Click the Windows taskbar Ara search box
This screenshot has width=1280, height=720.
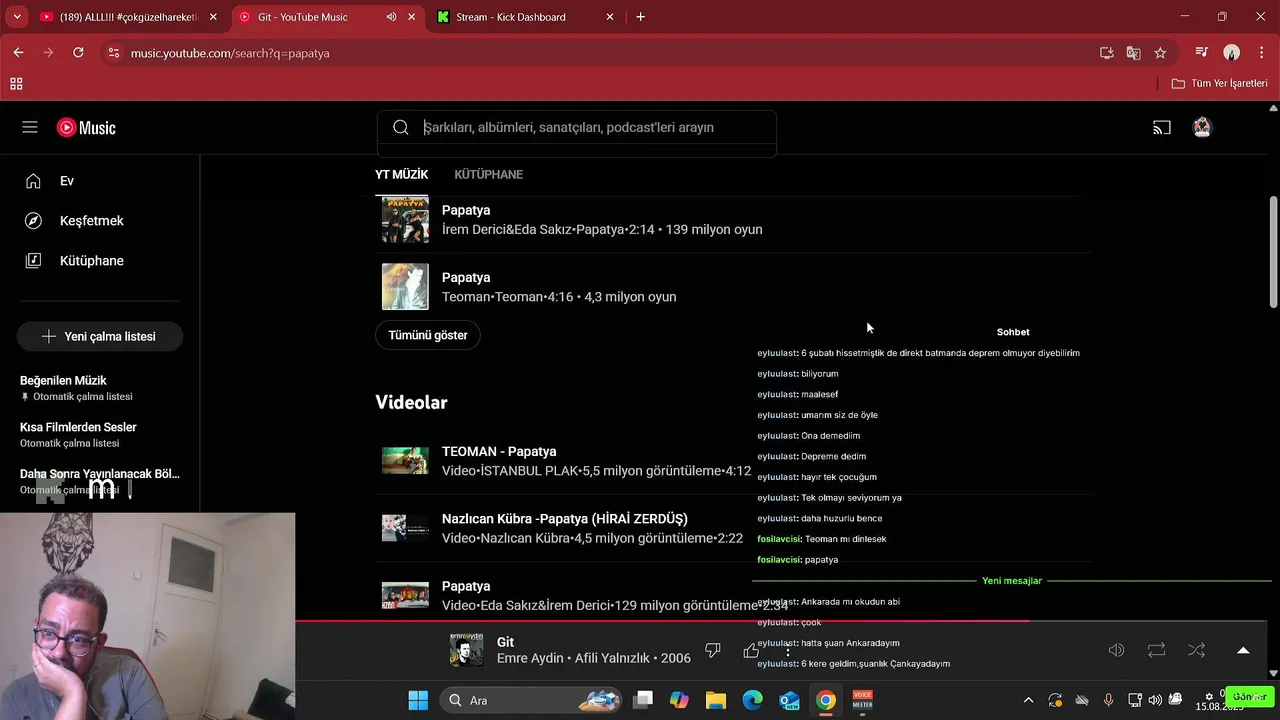click(x=531, y=700)
